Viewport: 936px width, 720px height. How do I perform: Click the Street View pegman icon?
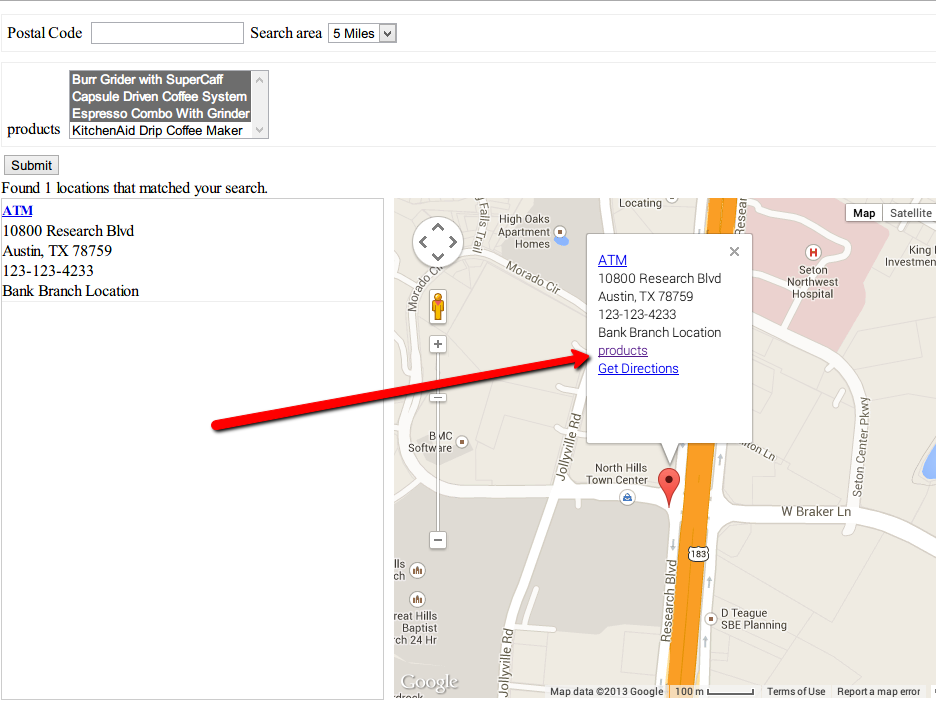[x=438, y=307]
